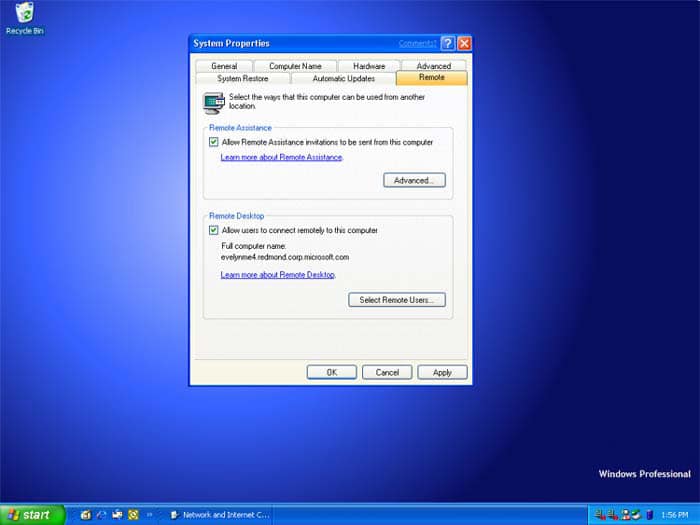
Task: Click the Remote Desktop group label
Action: point(237,216)
